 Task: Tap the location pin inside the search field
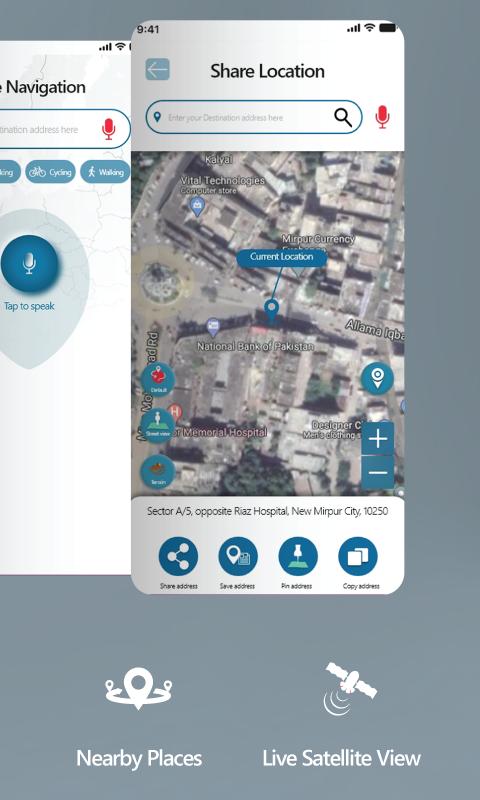pos(157,117)
